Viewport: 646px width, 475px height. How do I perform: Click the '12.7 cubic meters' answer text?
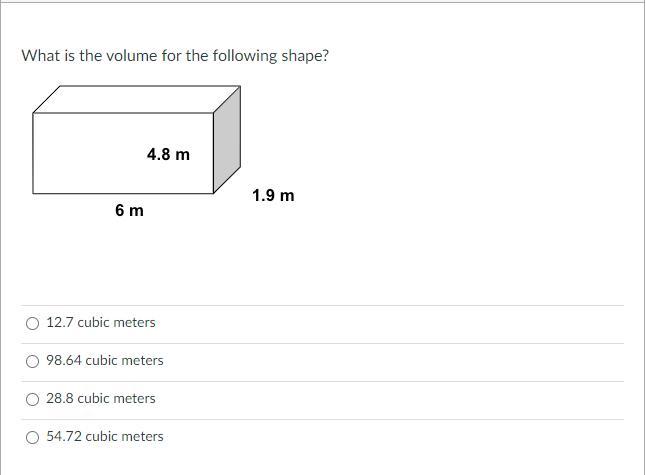[101, 322]
